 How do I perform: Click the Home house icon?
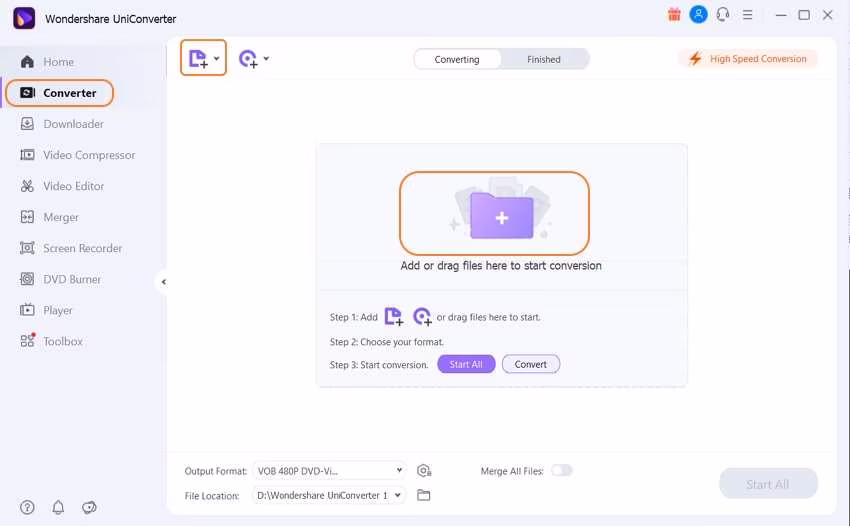click(x=27, y=62)
